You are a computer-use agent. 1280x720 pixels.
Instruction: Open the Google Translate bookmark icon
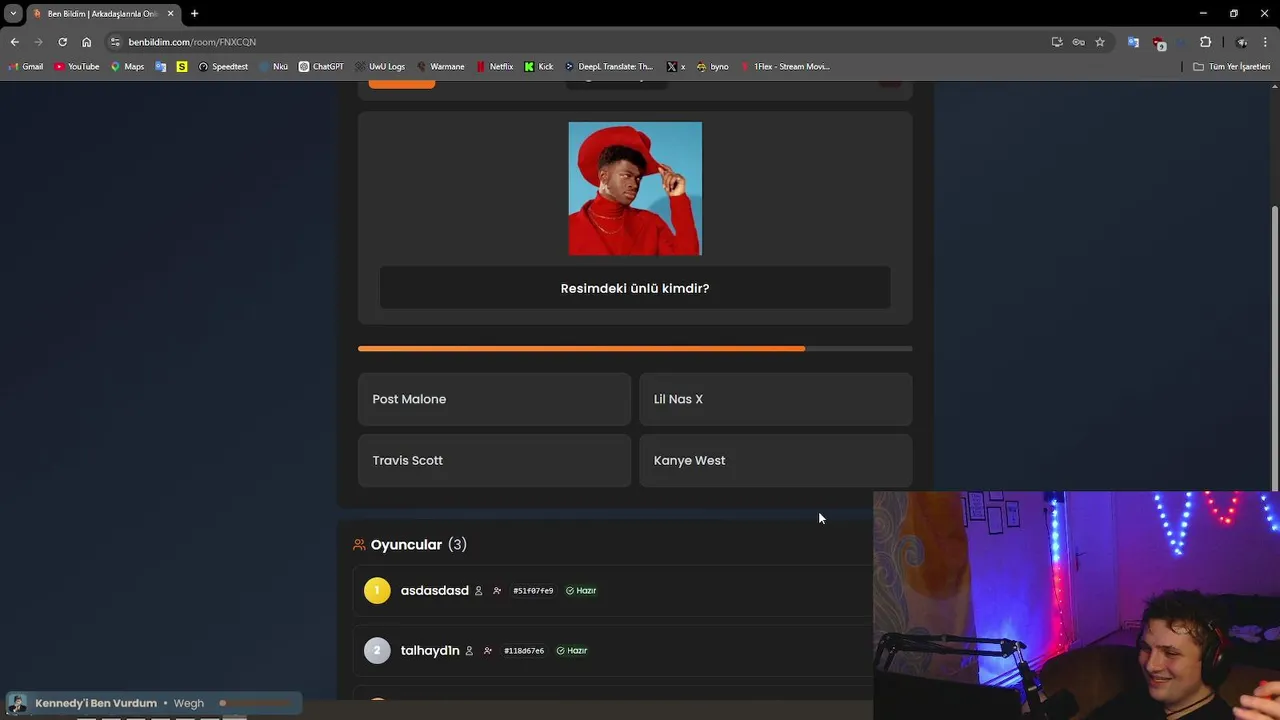[161, 66]
